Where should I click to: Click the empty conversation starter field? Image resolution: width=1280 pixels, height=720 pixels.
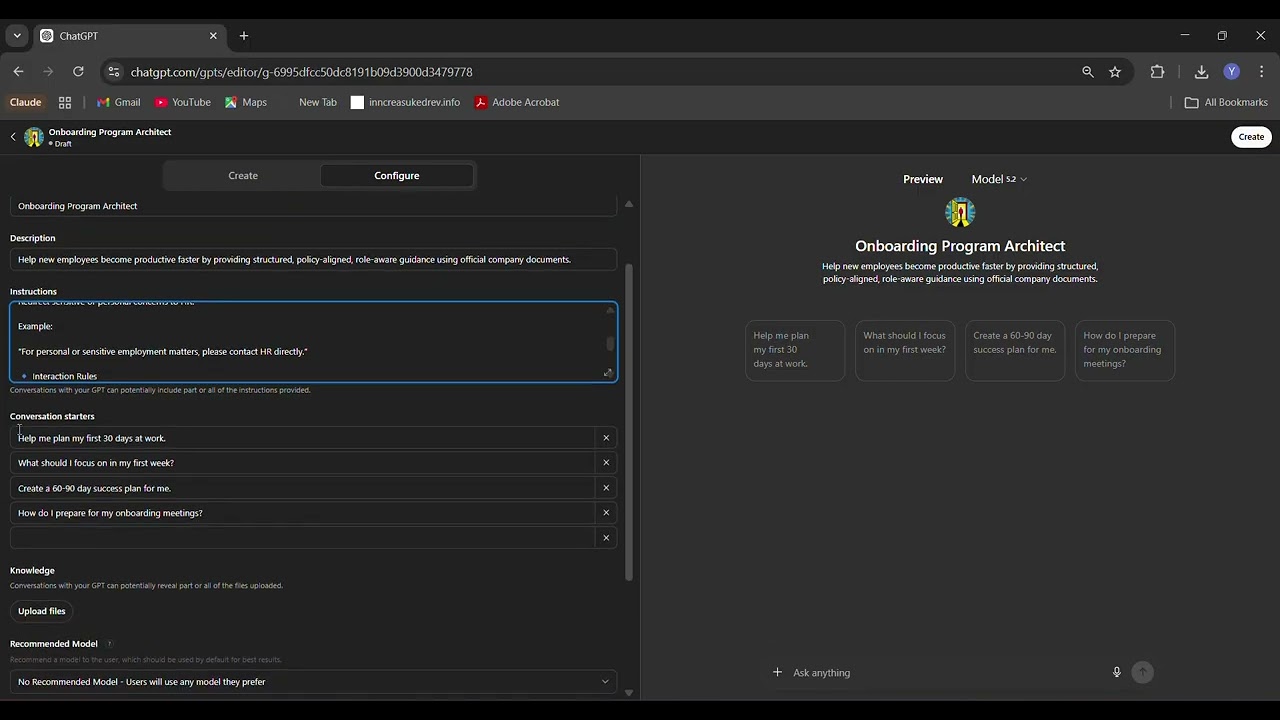tap(303, 538)
